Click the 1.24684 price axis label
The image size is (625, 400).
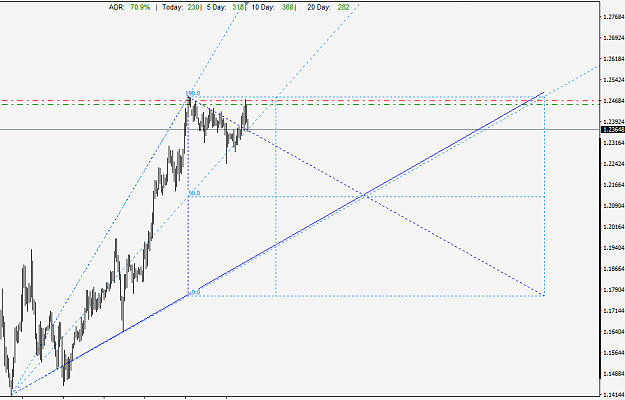(x=613, y=101)
